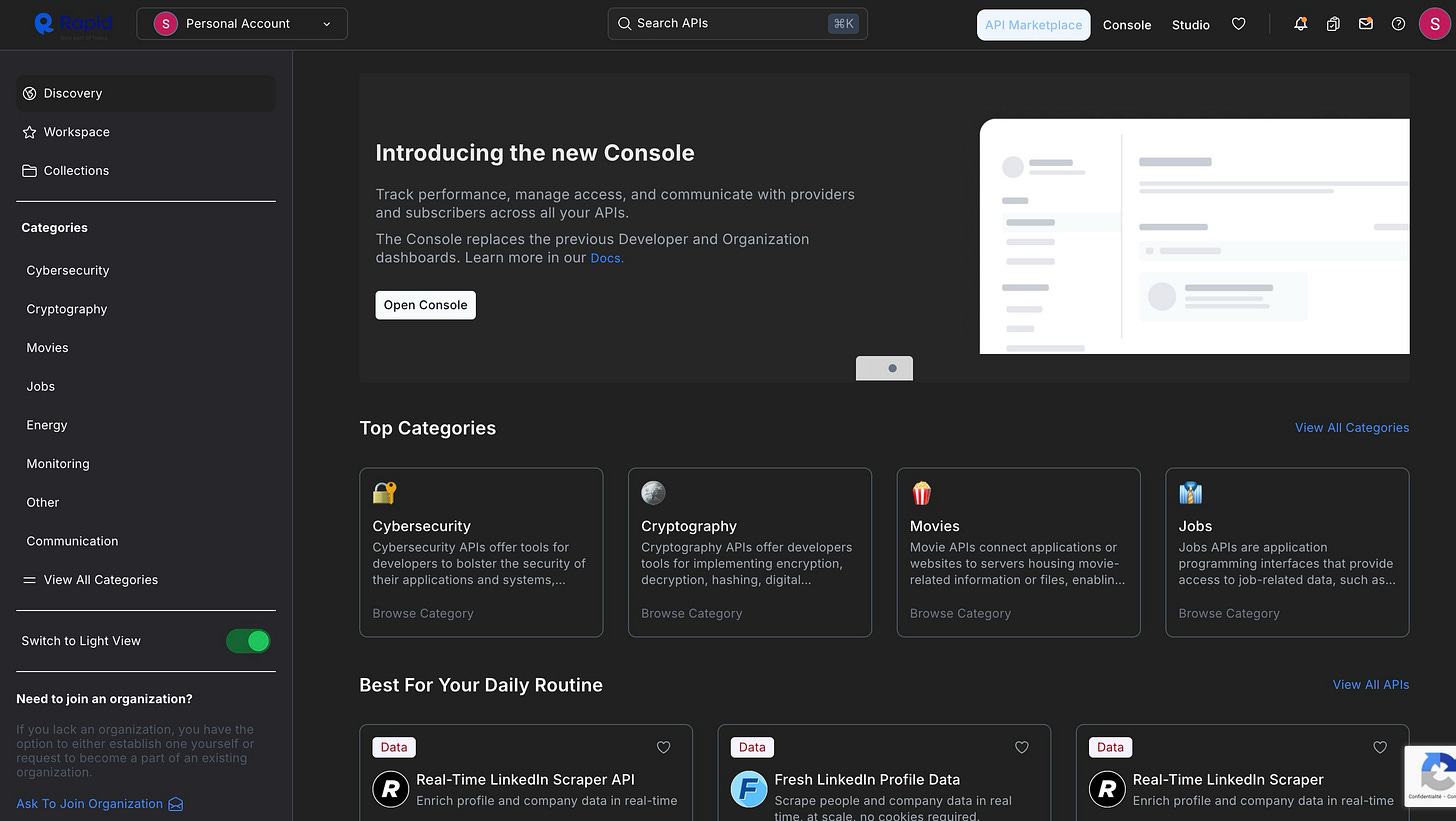Click into the Search APIs field
Image resolution: width=1456 pixels, height=821 pixels.
[738, 24]
